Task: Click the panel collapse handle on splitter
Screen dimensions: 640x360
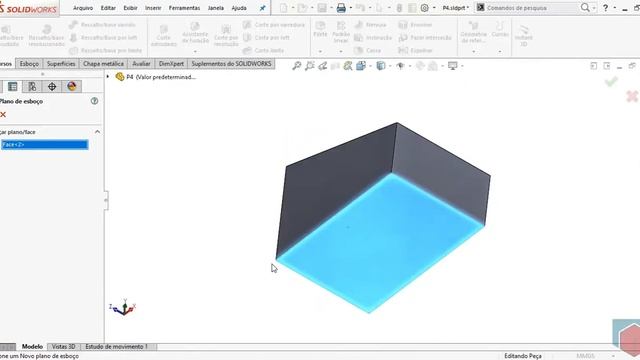Action: [106, 200]
